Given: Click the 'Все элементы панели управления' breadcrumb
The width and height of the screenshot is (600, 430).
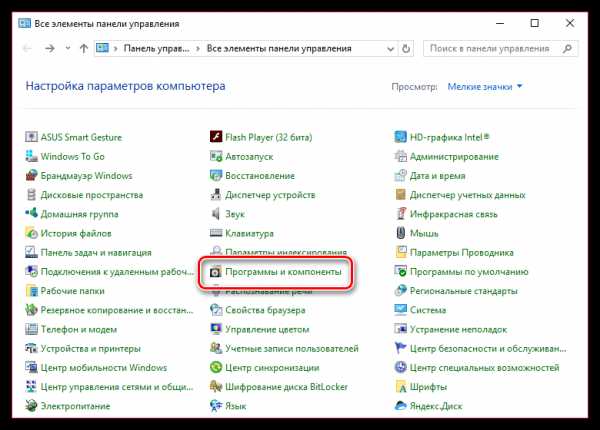Looking at the screenshot, I should pyautogui.click(x=282, y=48).
